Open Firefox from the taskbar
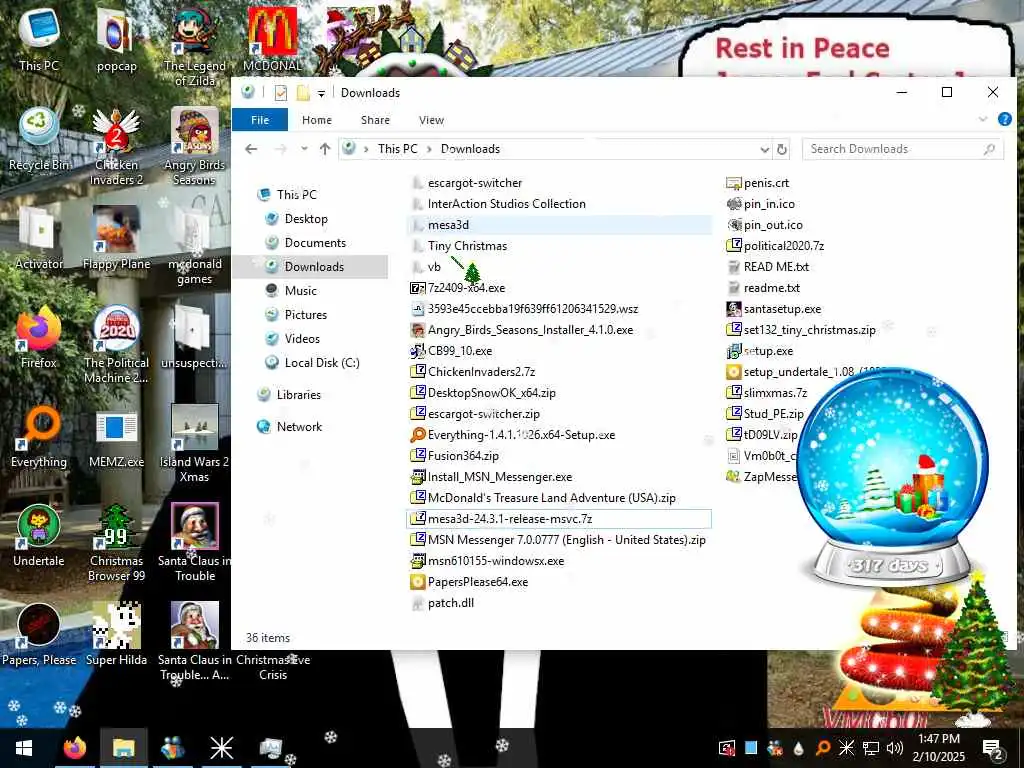1024x768 pixels. (x=74, y=748)
